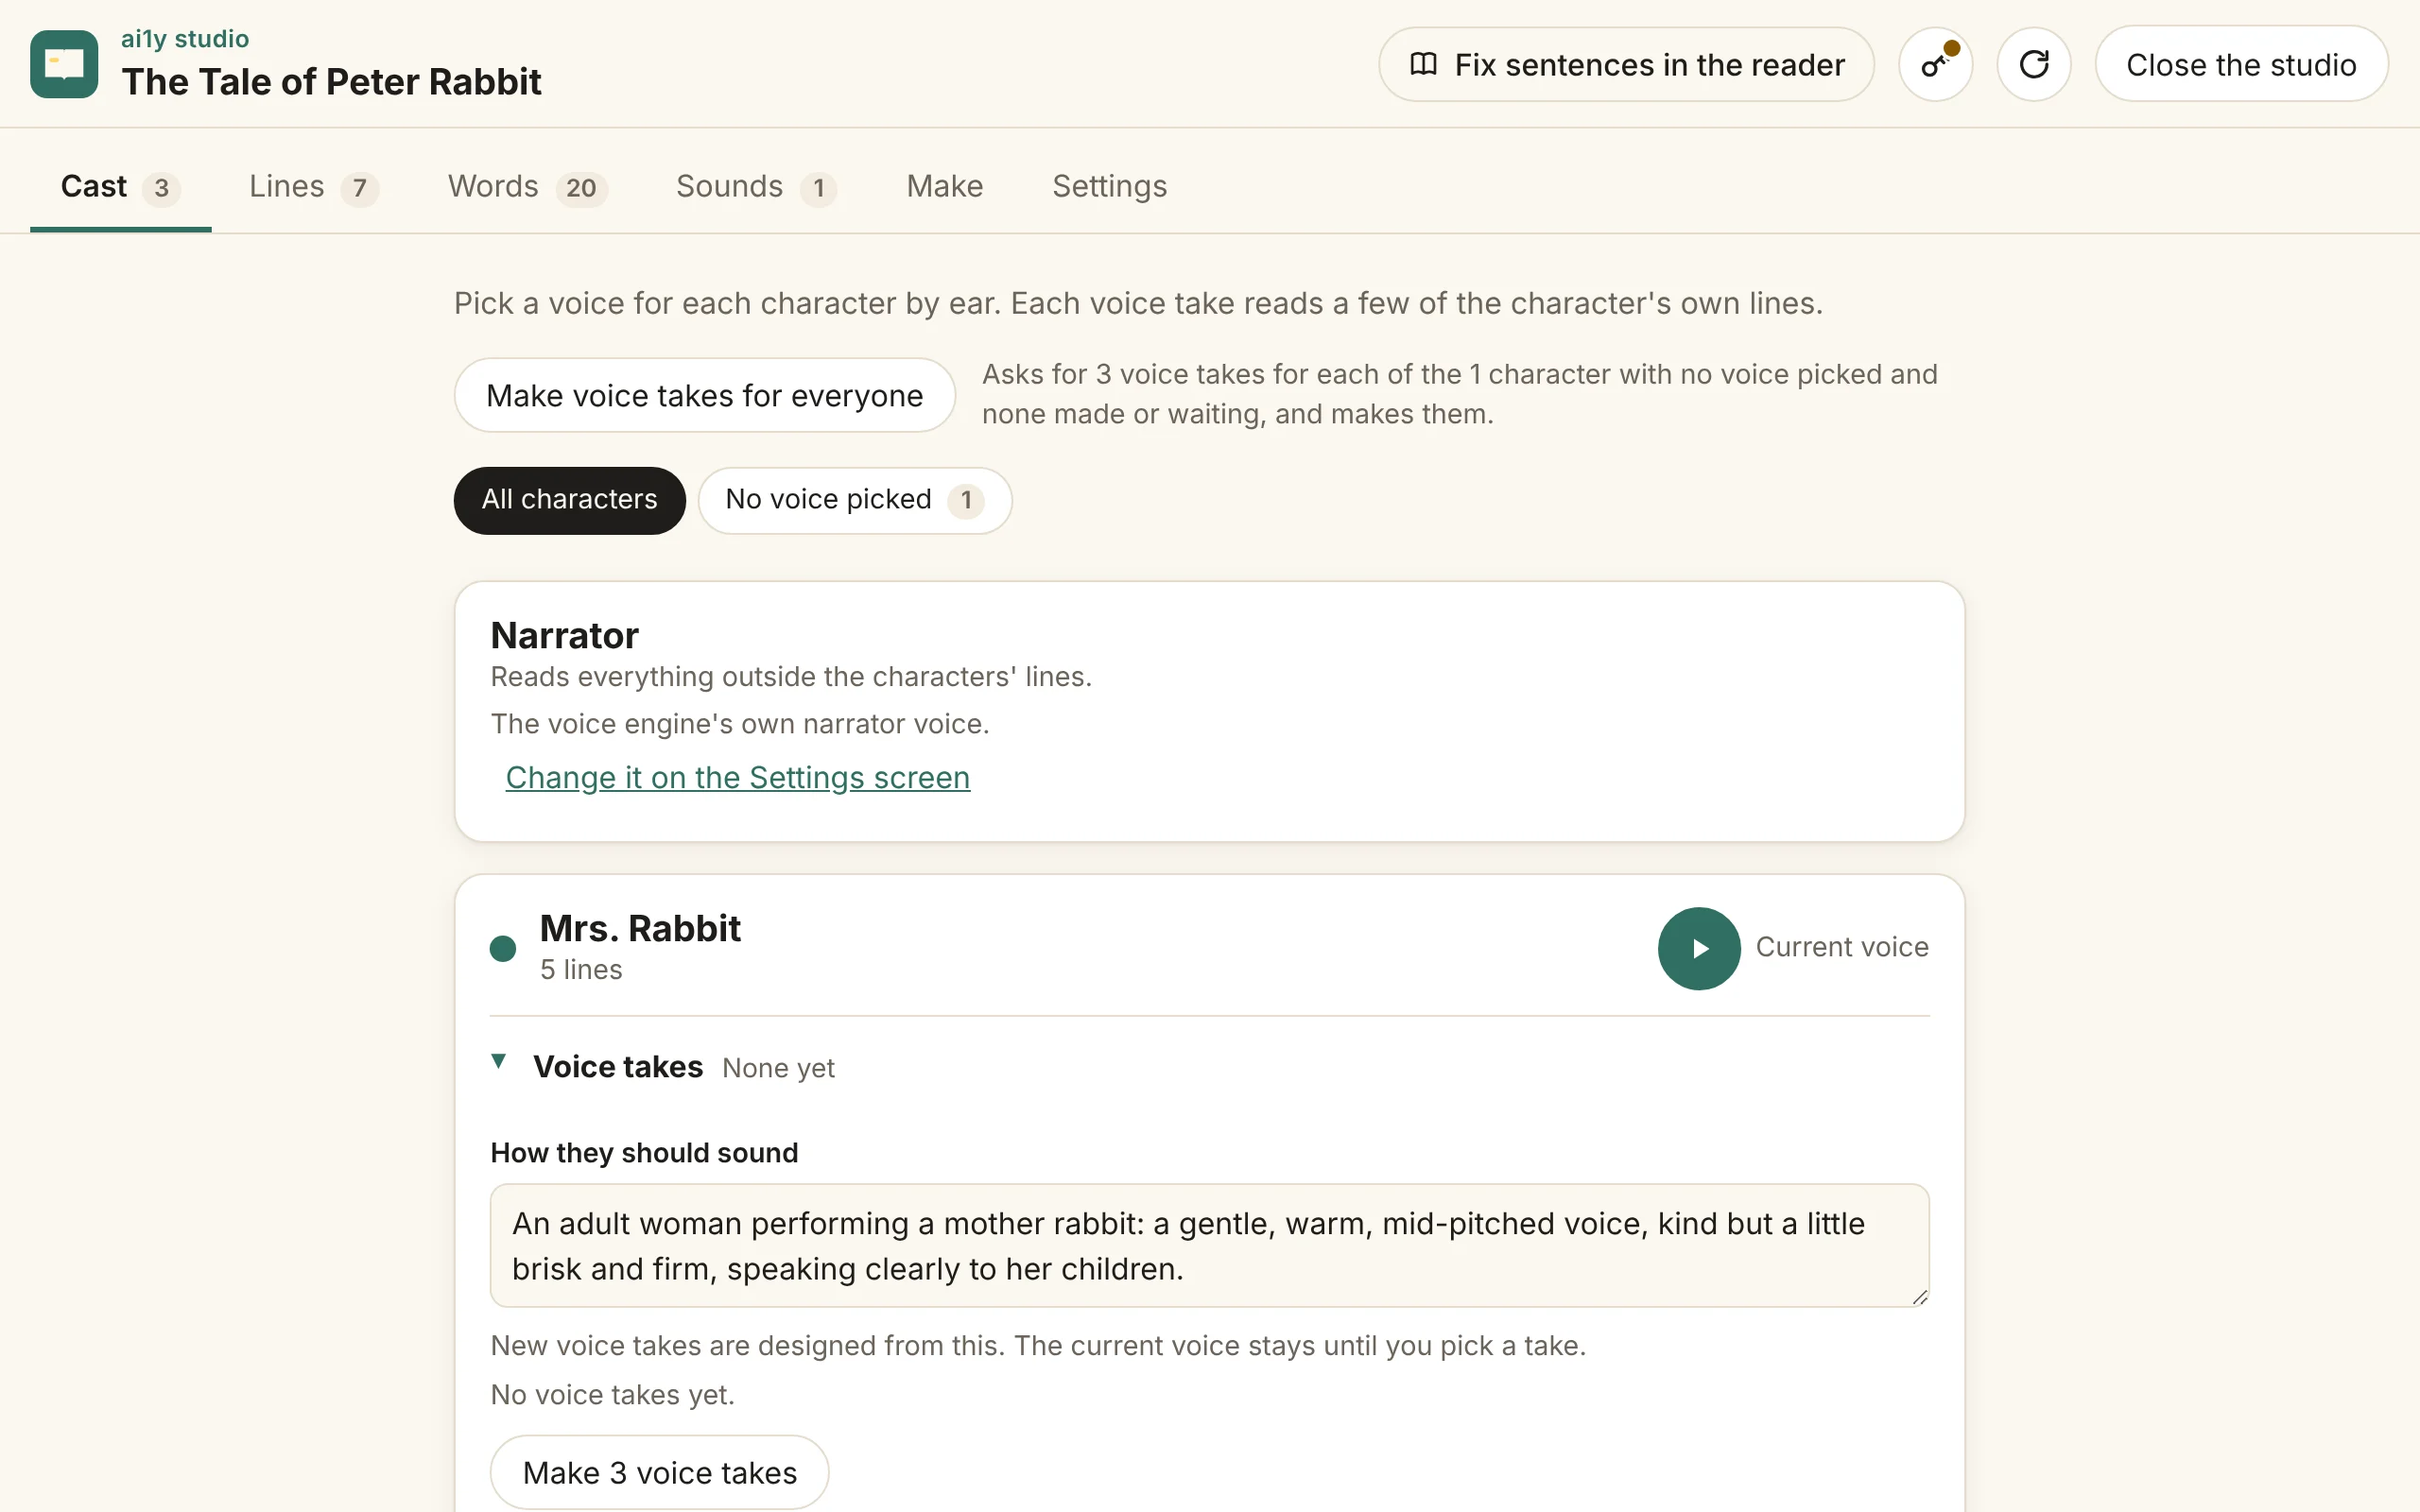Image resolution: width=2420 pixels, height=1512 pixels.
Task: Close the studio
Action: pyautogui.click(x=2241, y=65)
